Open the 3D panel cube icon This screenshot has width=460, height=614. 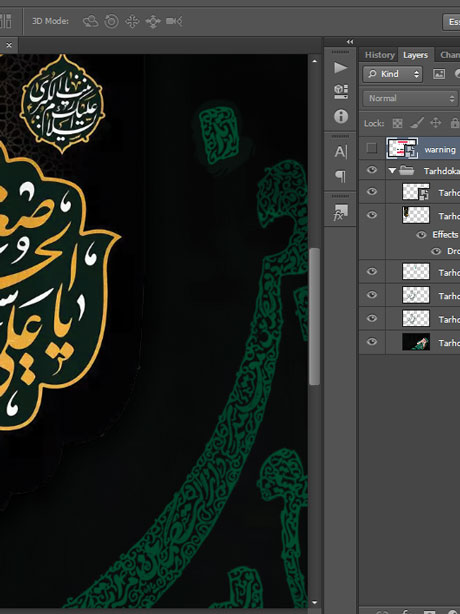[x=341, y=92]
